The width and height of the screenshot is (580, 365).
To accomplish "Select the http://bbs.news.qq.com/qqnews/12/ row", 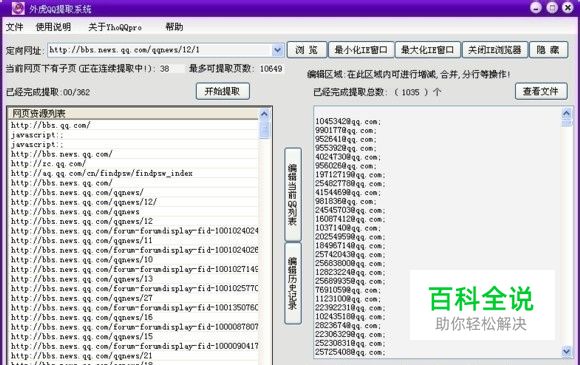I will [133, 202].
